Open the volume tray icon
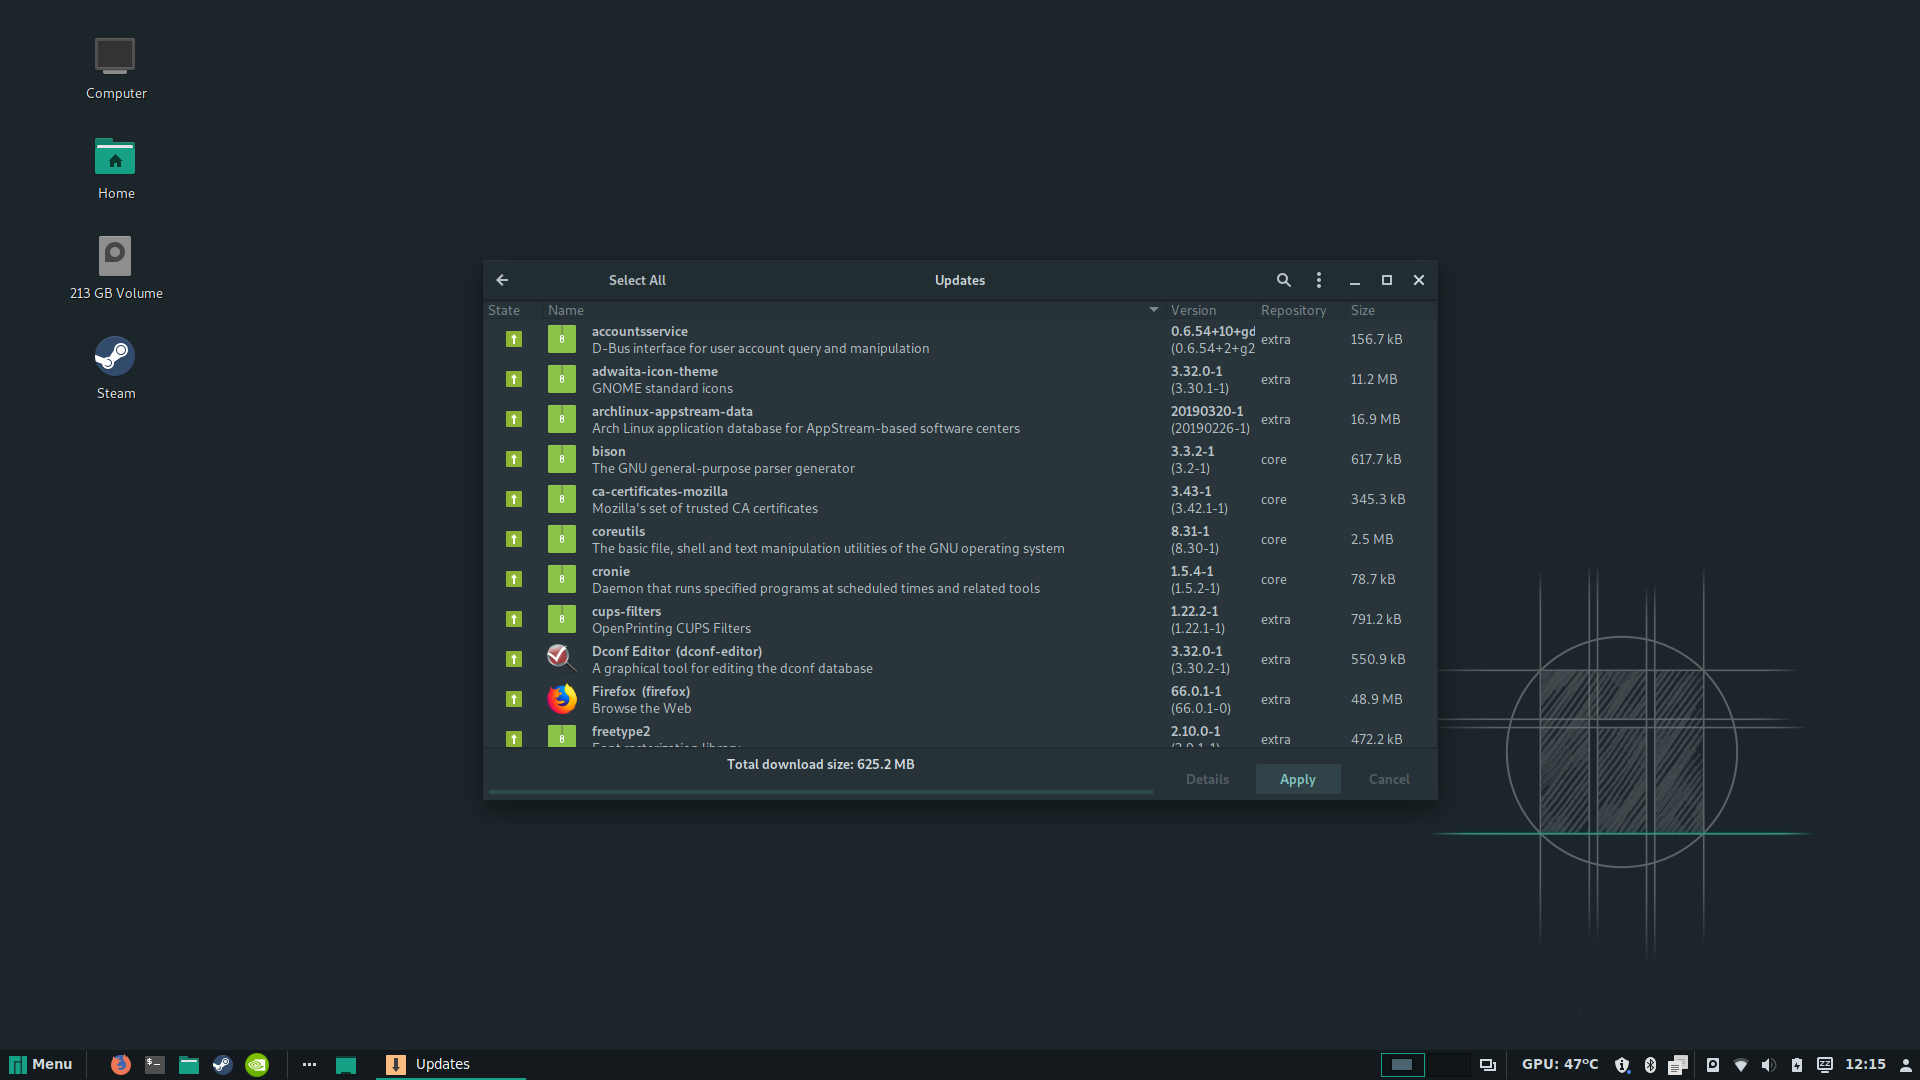Viewport: 1920px width, 1080px height. 1768,1065
